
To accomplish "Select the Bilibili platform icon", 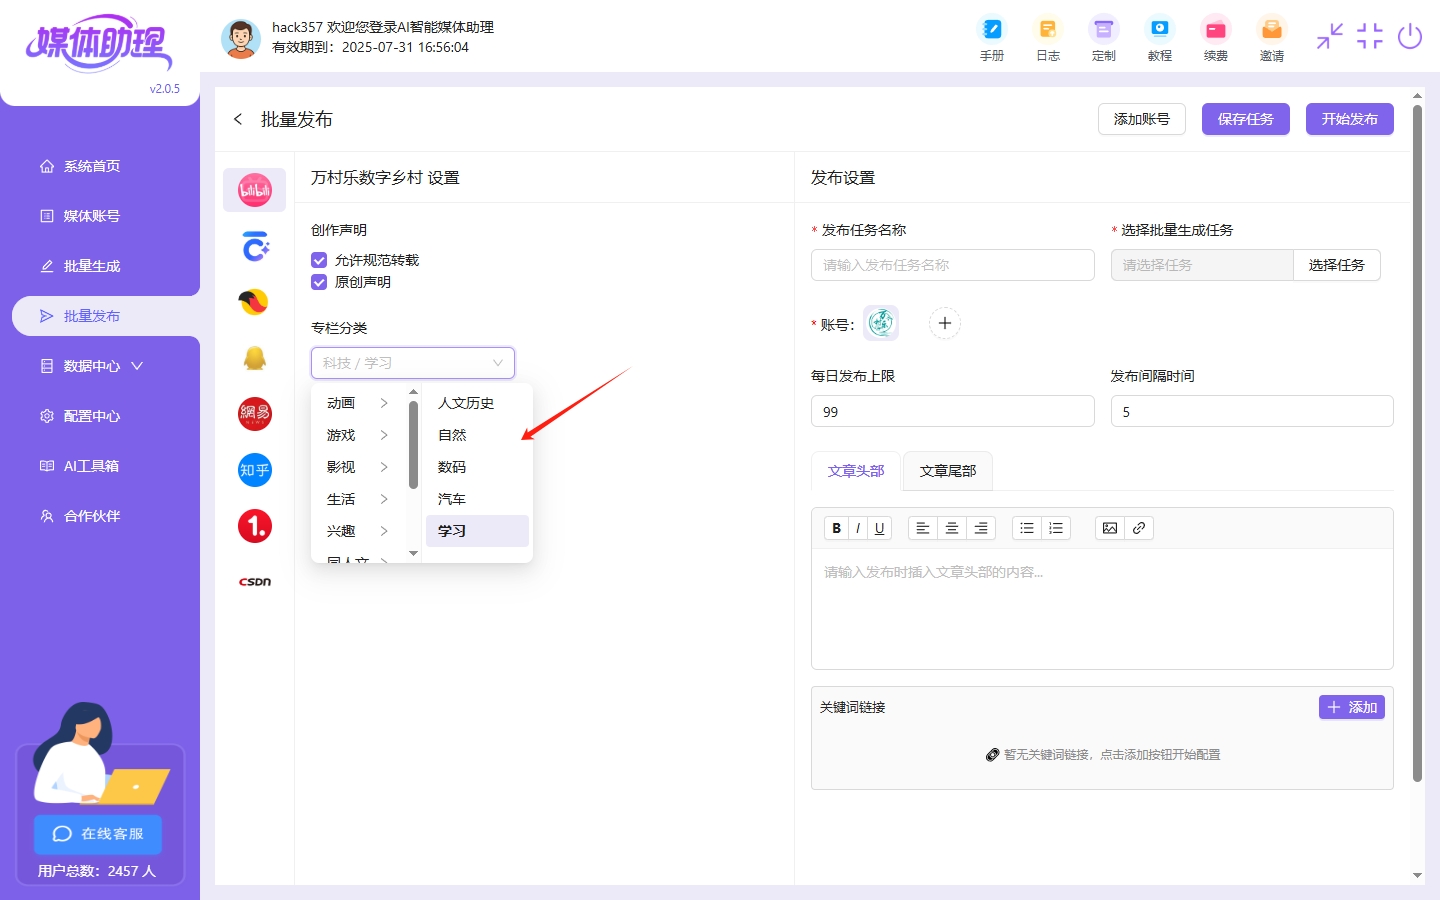I will pos(254,190).
